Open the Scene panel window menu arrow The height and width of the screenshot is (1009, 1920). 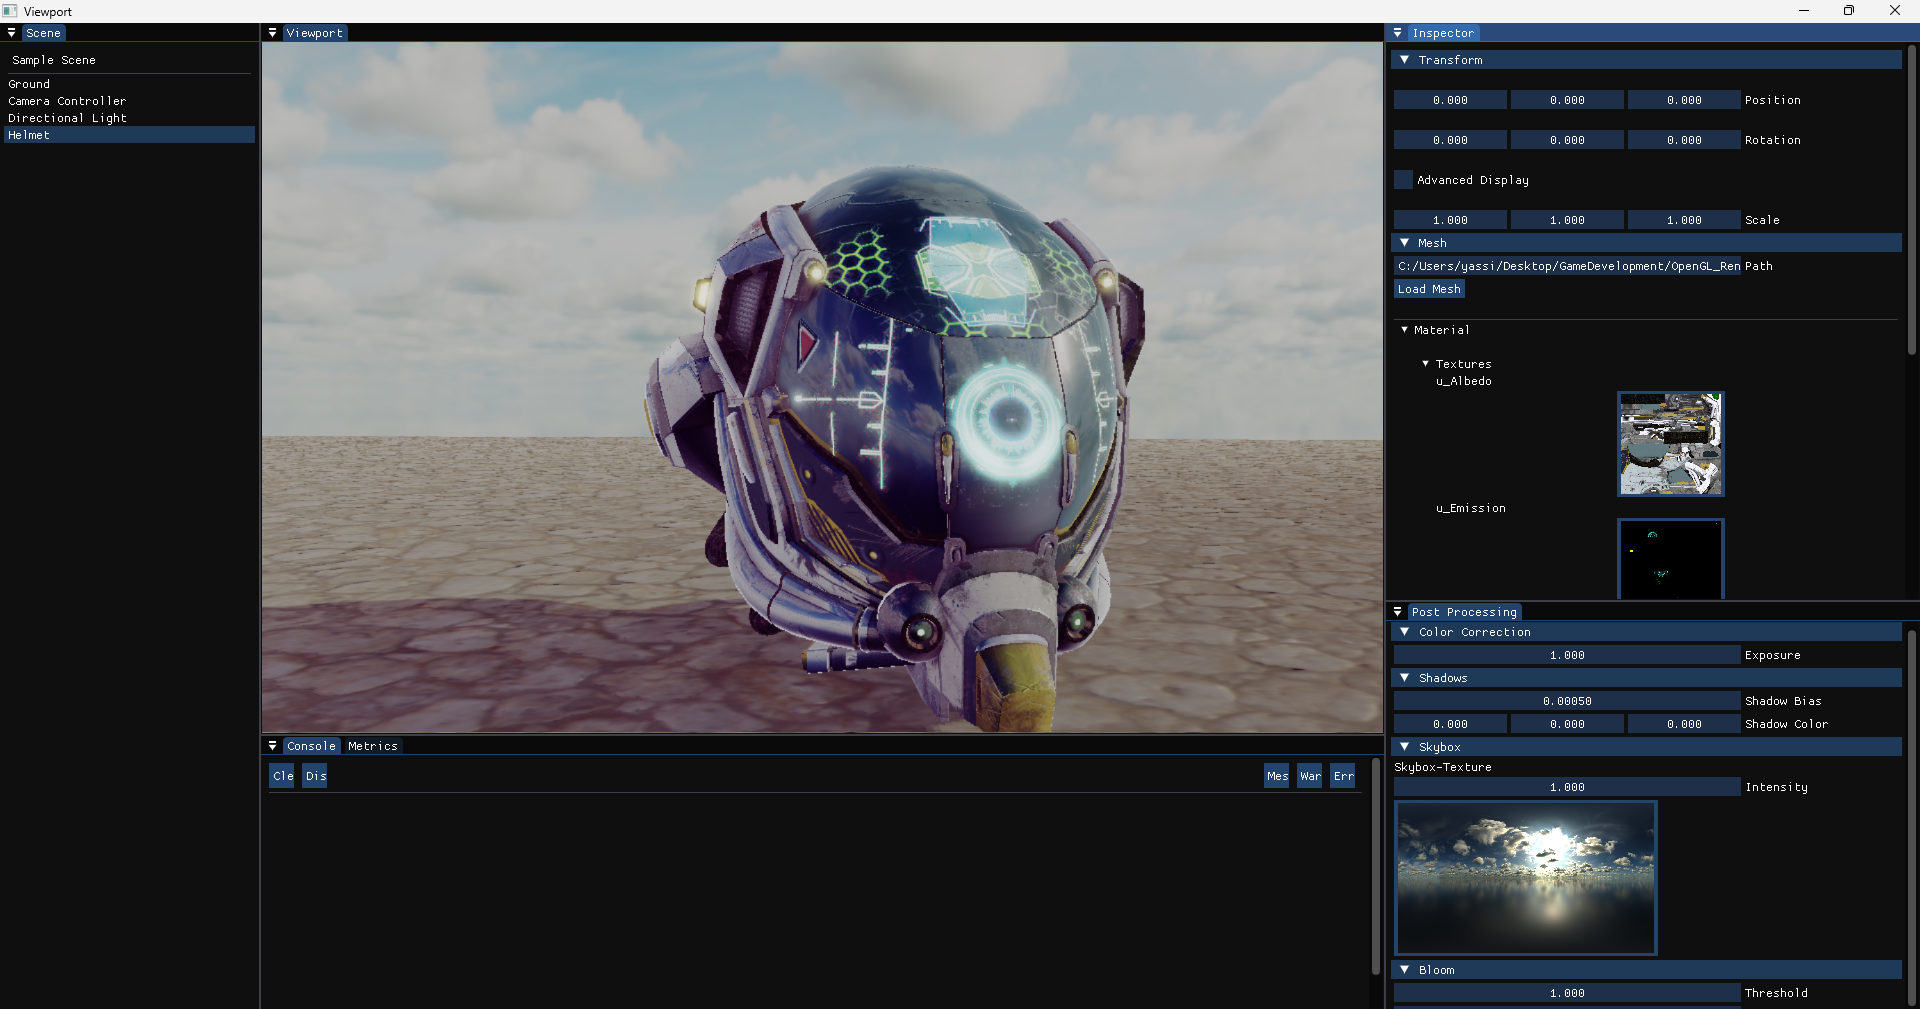[12, 33]
